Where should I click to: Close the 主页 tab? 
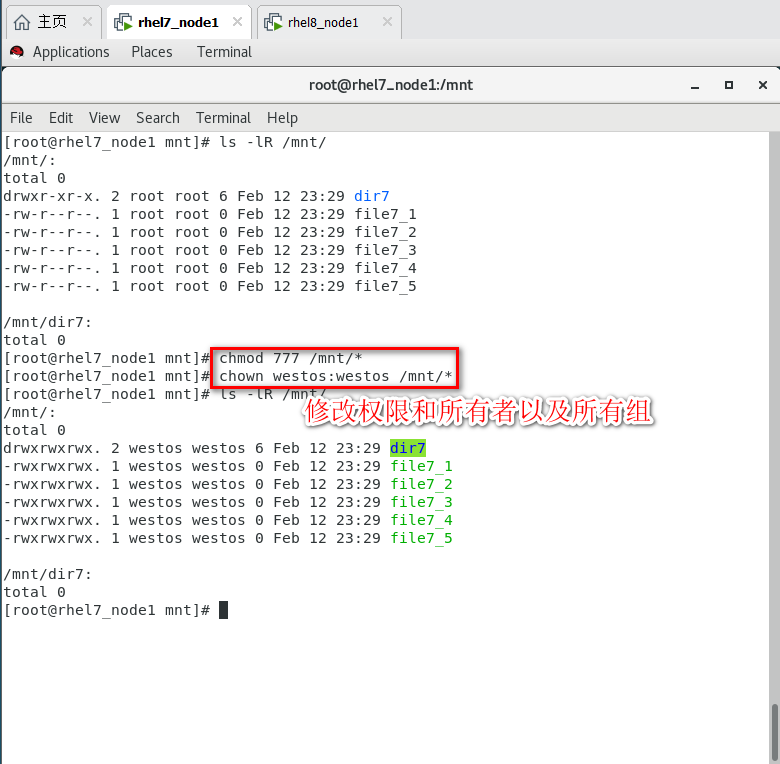(87, 22)
